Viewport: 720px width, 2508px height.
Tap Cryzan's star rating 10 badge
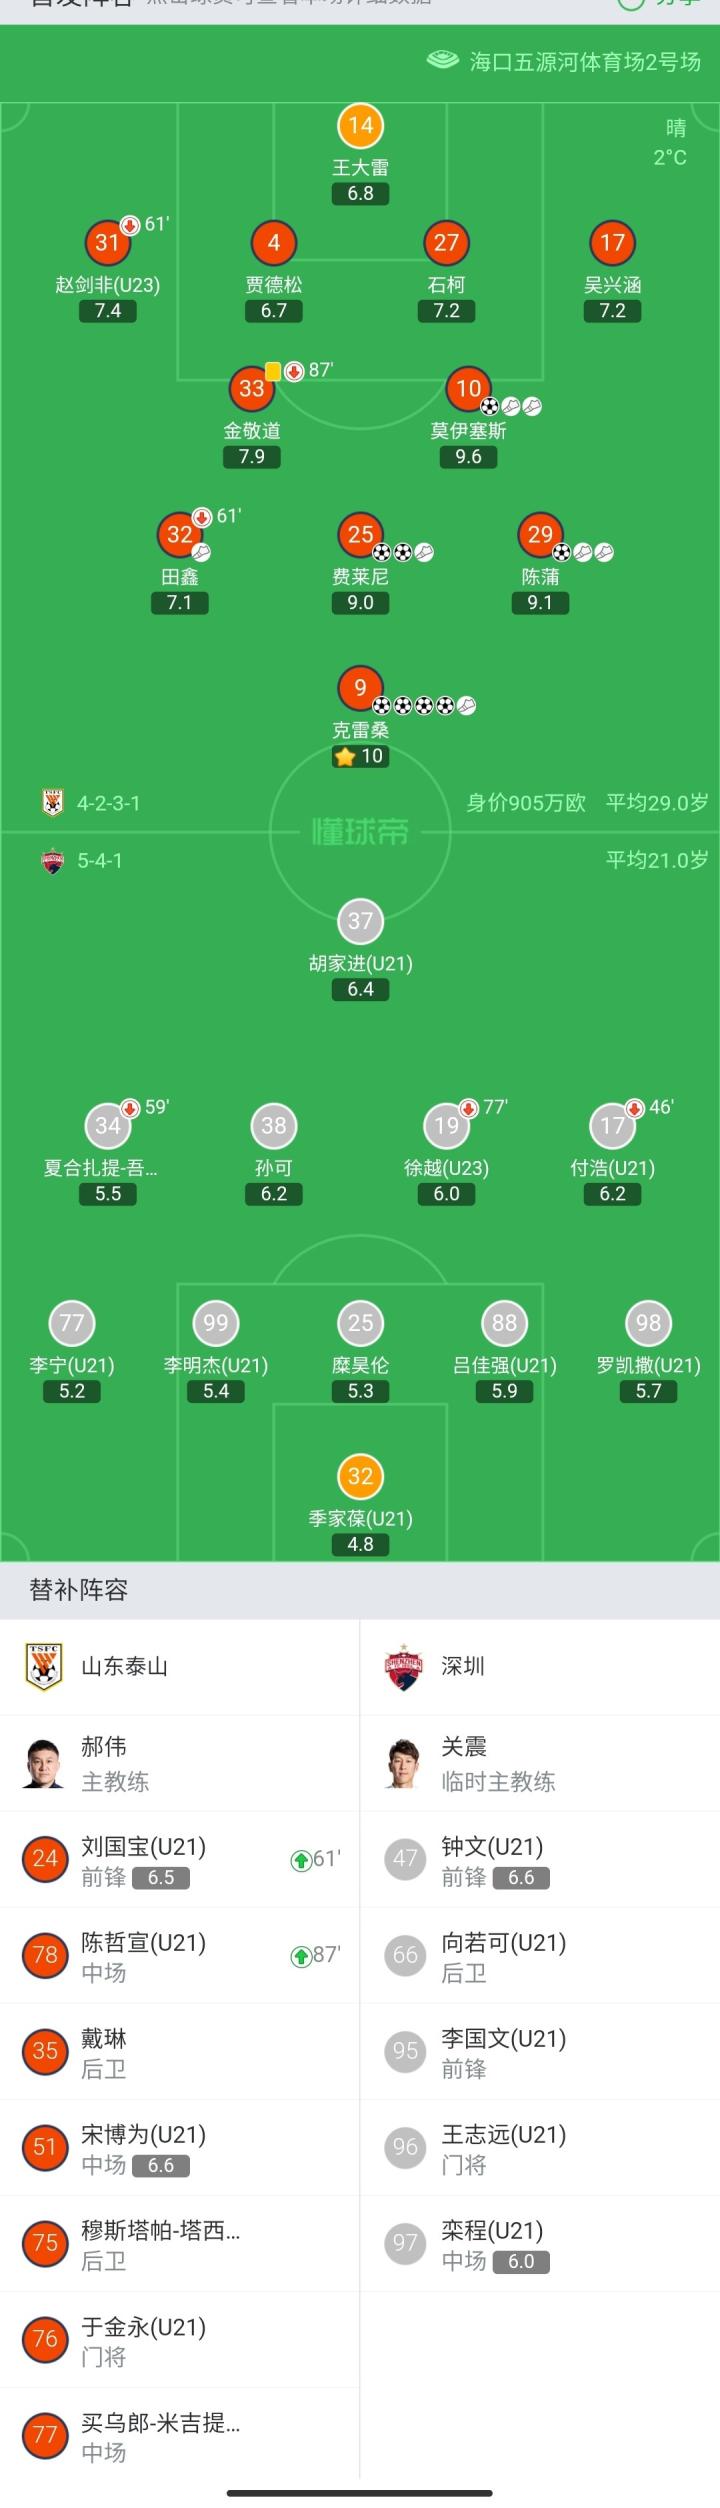click(360, 757)
